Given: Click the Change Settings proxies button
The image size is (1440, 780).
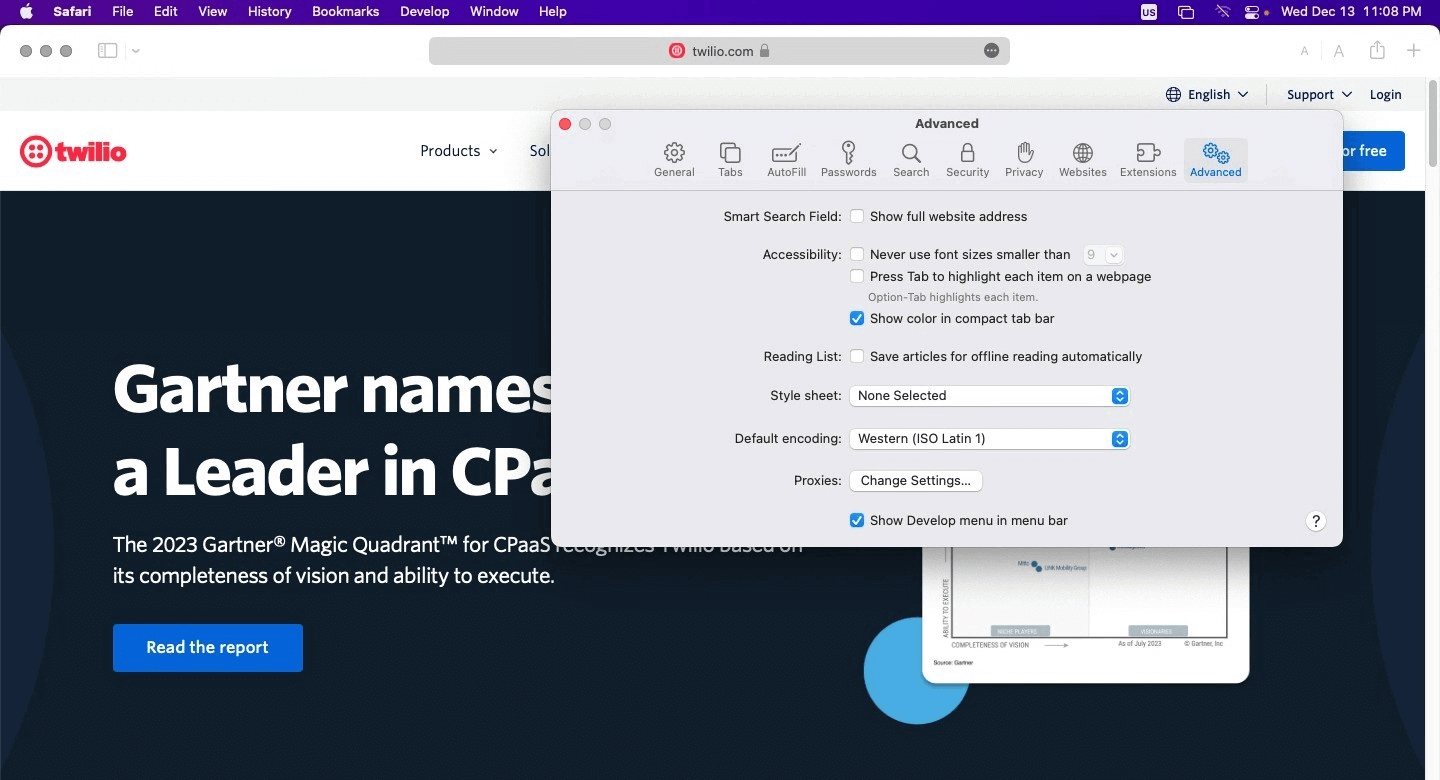Looking at the screenshot, I should [x=916, y=481].
